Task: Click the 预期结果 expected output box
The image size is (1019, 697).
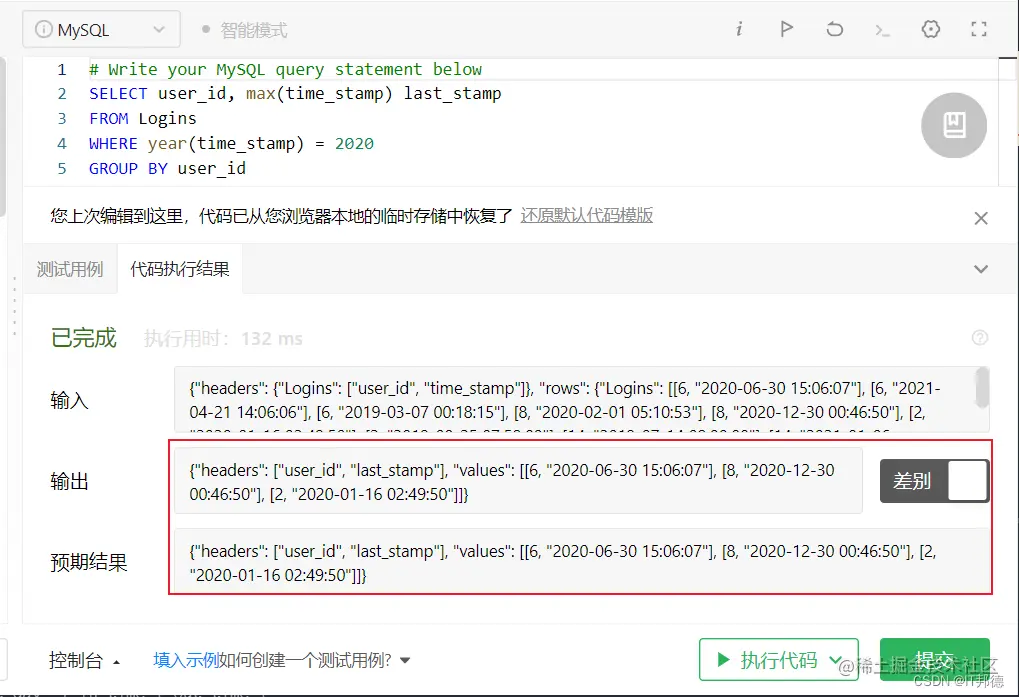Action: pyautogui.click(x=582, y=562)
